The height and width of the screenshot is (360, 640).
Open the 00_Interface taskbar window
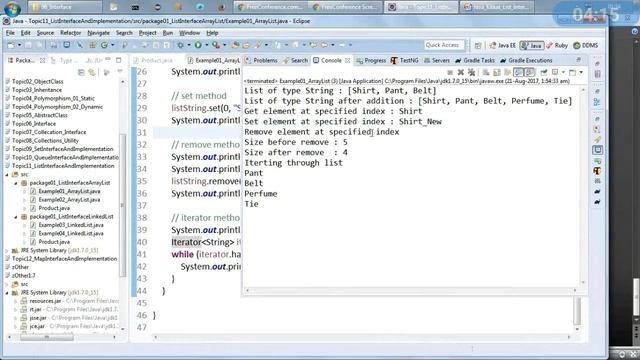(x=65, y=7)
